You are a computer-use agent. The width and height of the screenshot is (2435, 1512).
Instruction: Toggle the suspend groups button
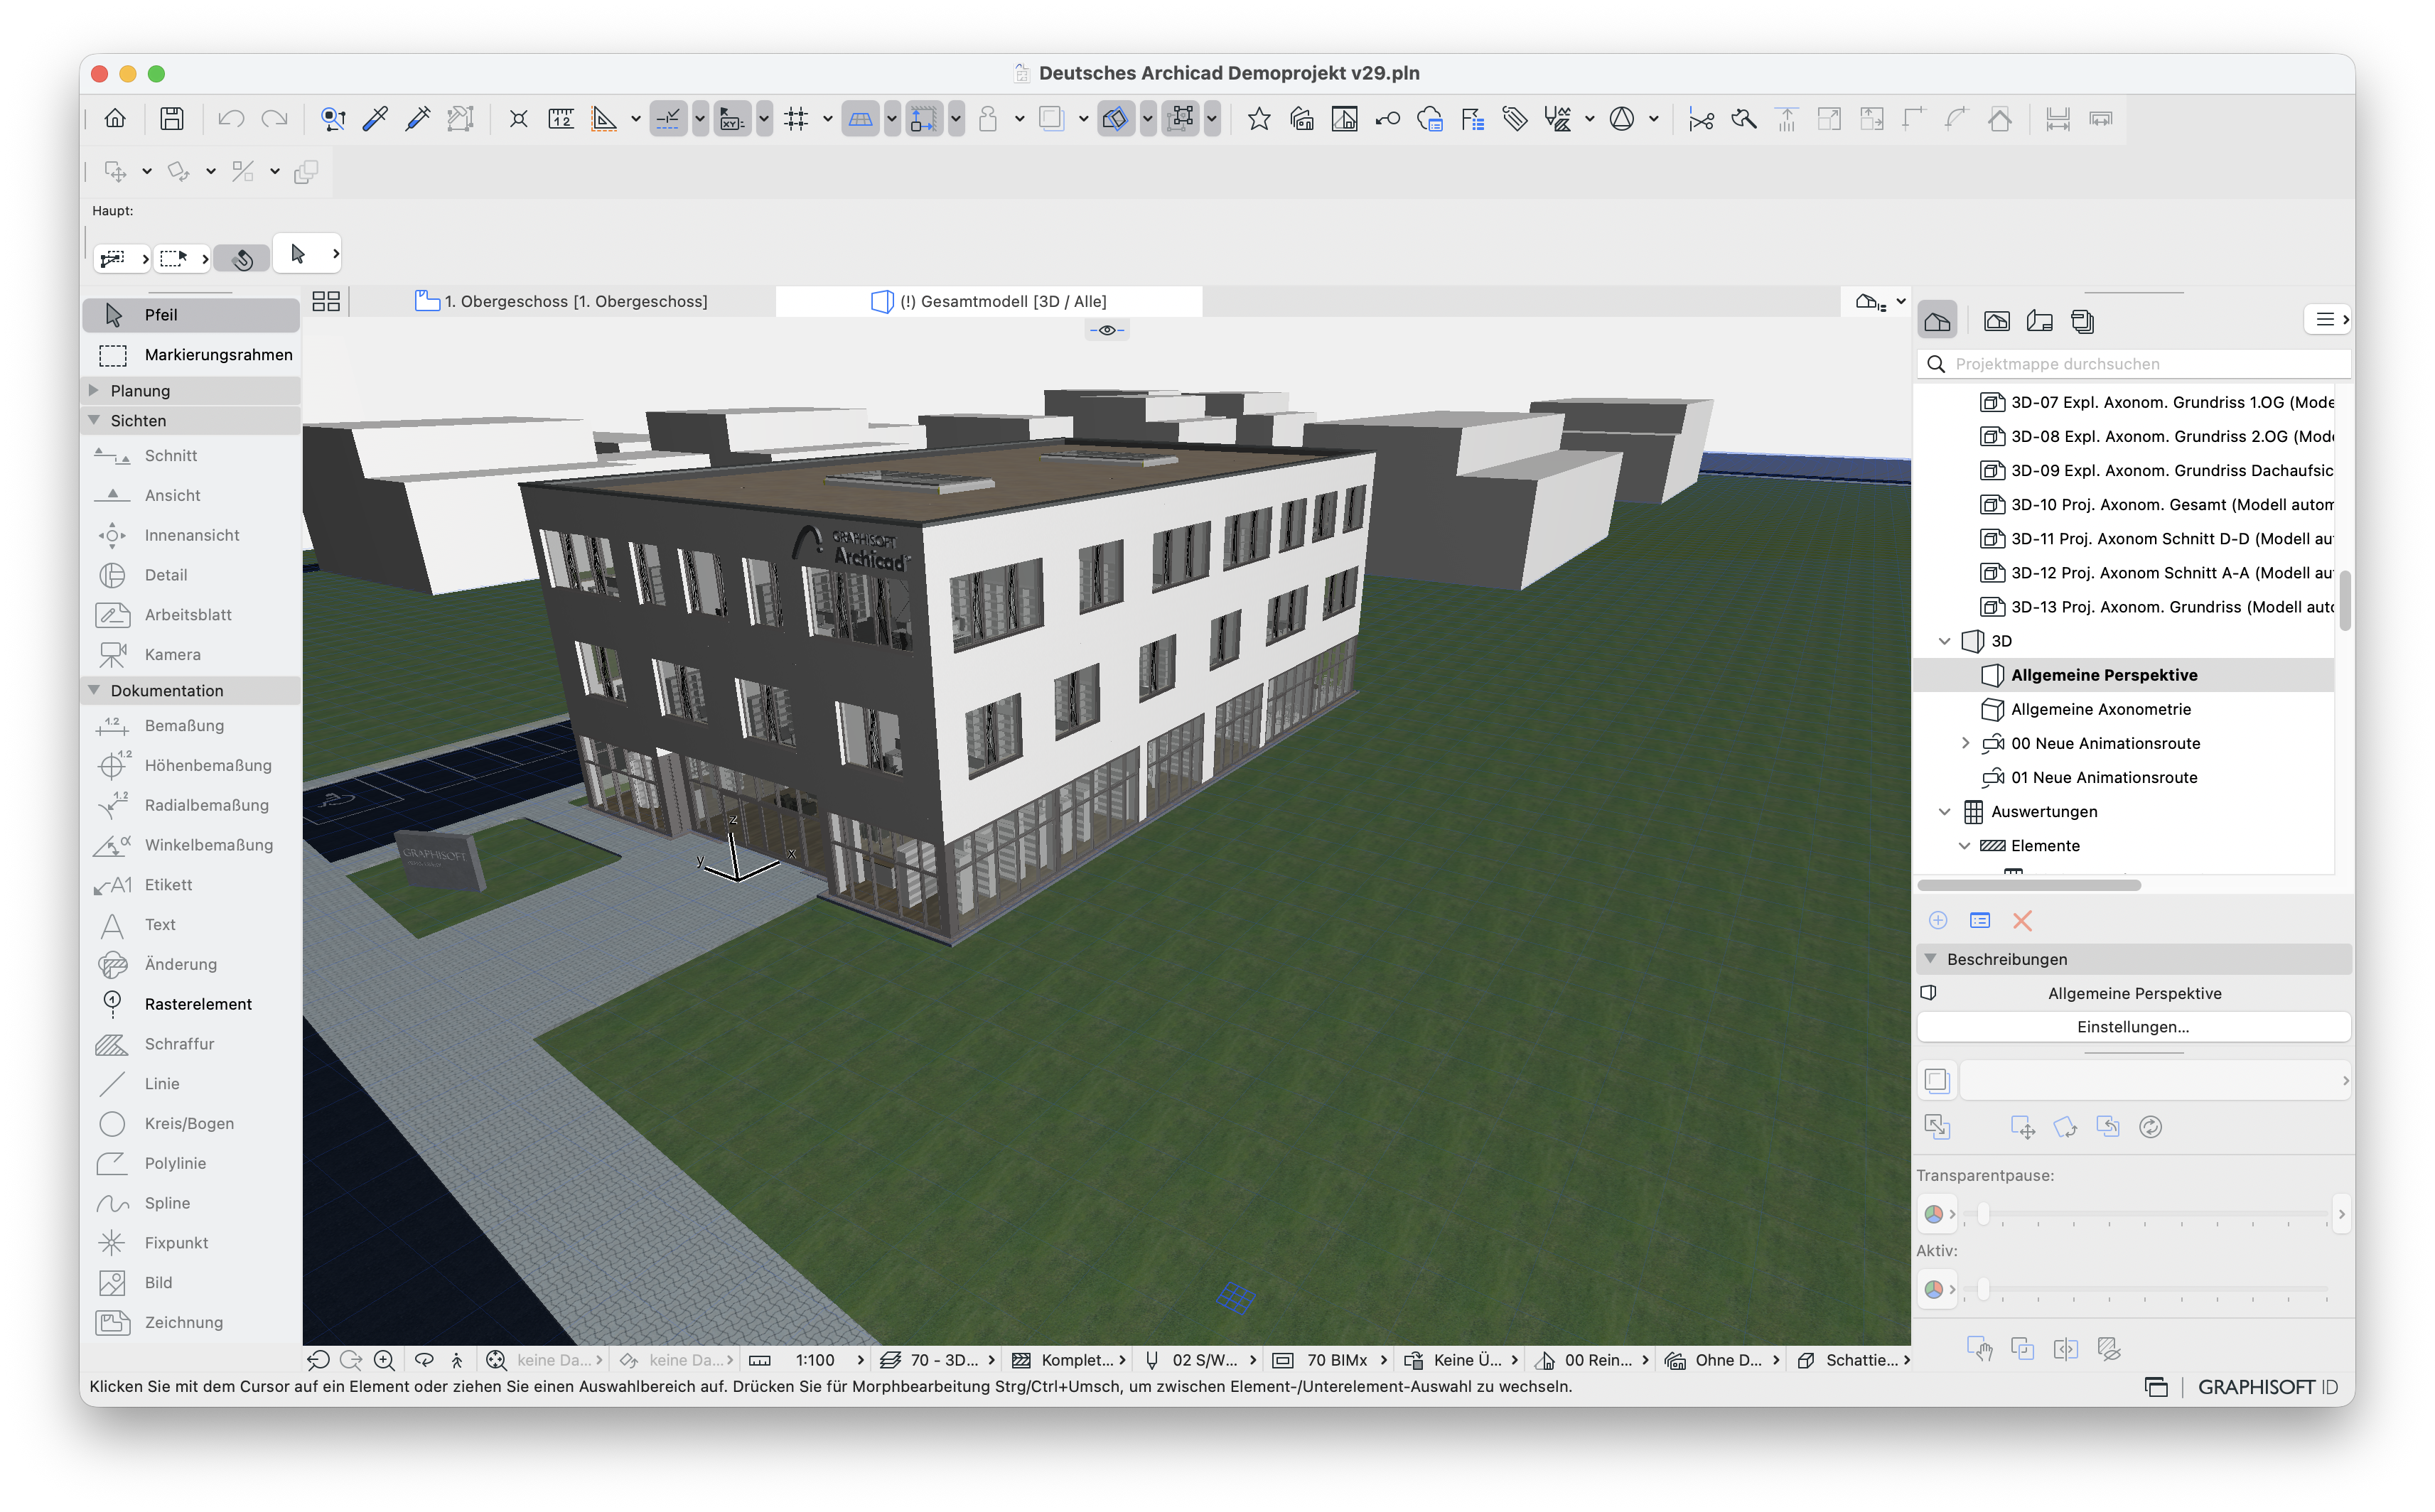[1181, 119]
